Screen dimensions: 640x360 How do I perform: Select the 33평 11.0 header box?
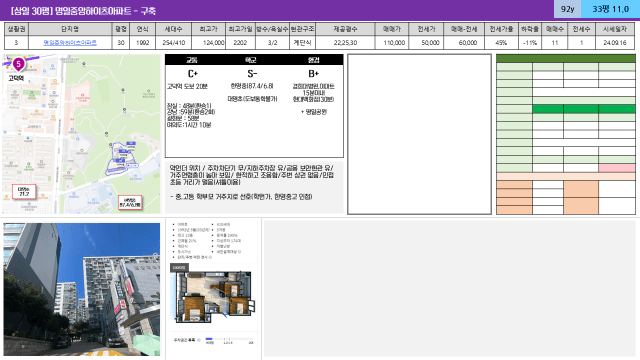(610, 9)
